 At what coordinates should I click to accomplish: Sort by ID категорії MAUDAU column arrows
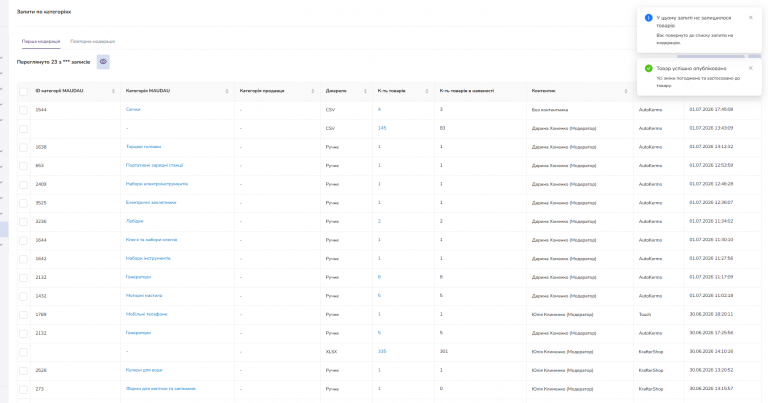[x=113, y=91]
